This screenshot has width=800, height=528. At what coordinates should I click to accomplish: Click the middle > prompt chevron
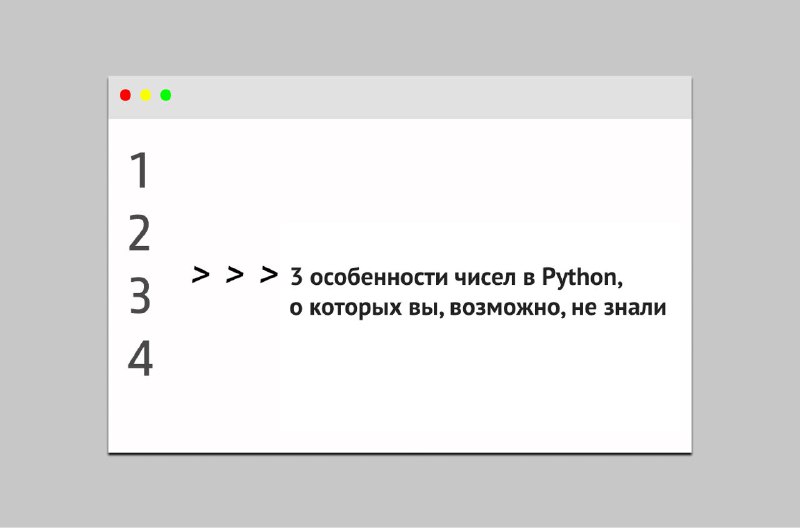point(235,274)
